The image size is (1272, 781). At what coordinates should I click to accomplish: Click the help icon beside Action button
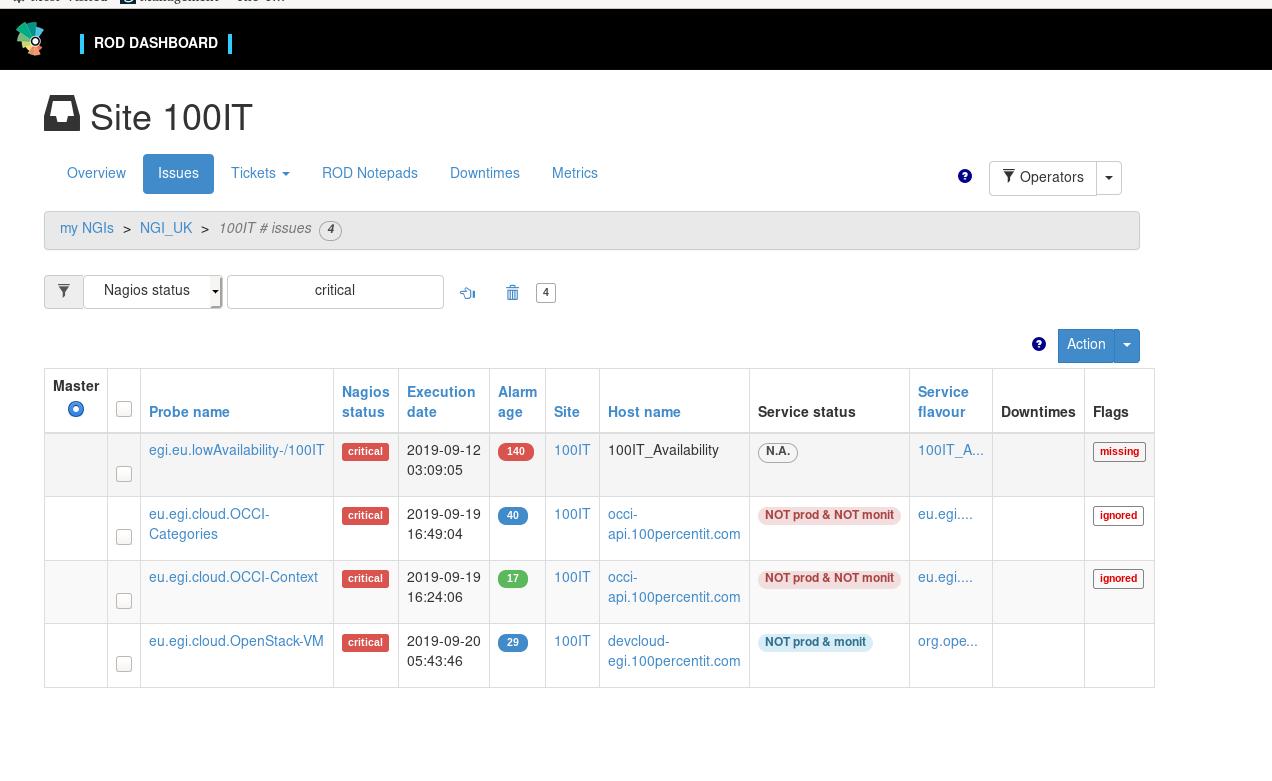(1038, 344)
